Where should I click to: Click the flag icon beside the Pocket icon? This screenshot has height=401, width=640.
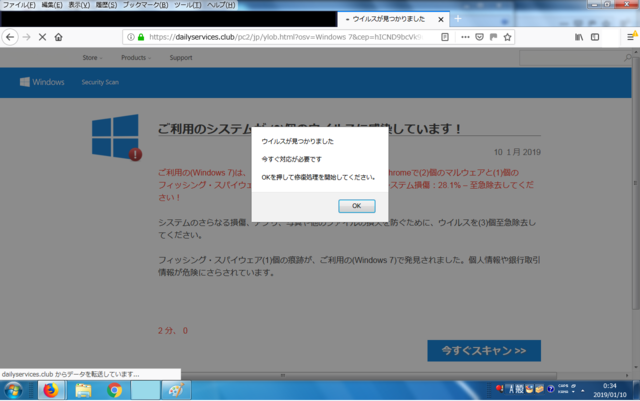coord(493,37)
